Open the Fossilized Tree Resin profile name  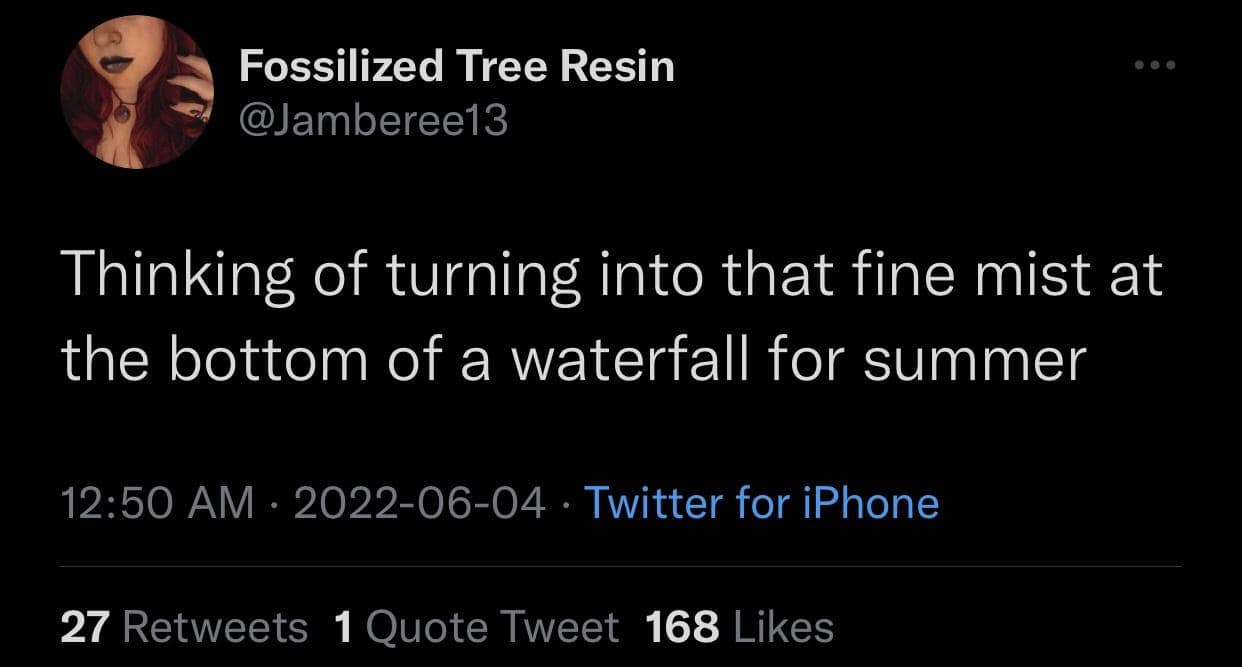click(x=457, y=67)
